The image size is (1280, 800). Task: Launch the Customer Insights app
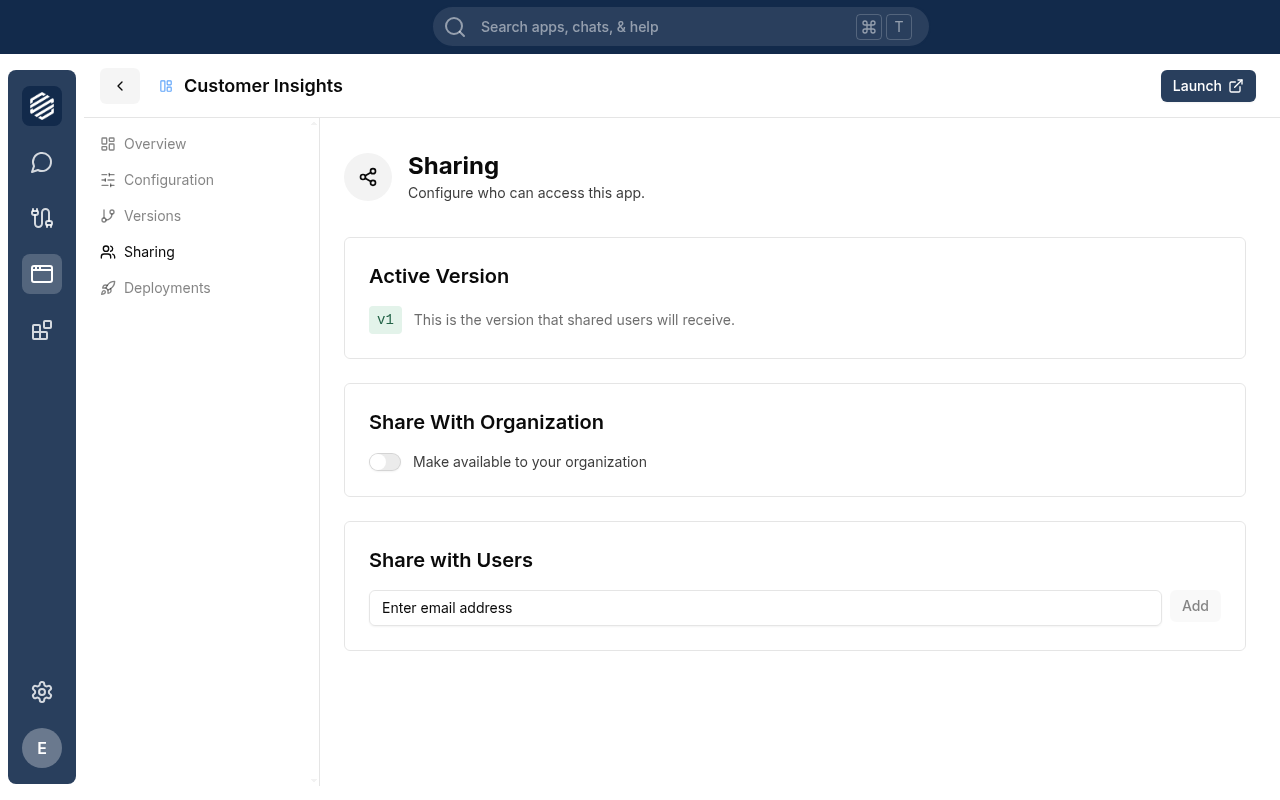pos(1208,86)
